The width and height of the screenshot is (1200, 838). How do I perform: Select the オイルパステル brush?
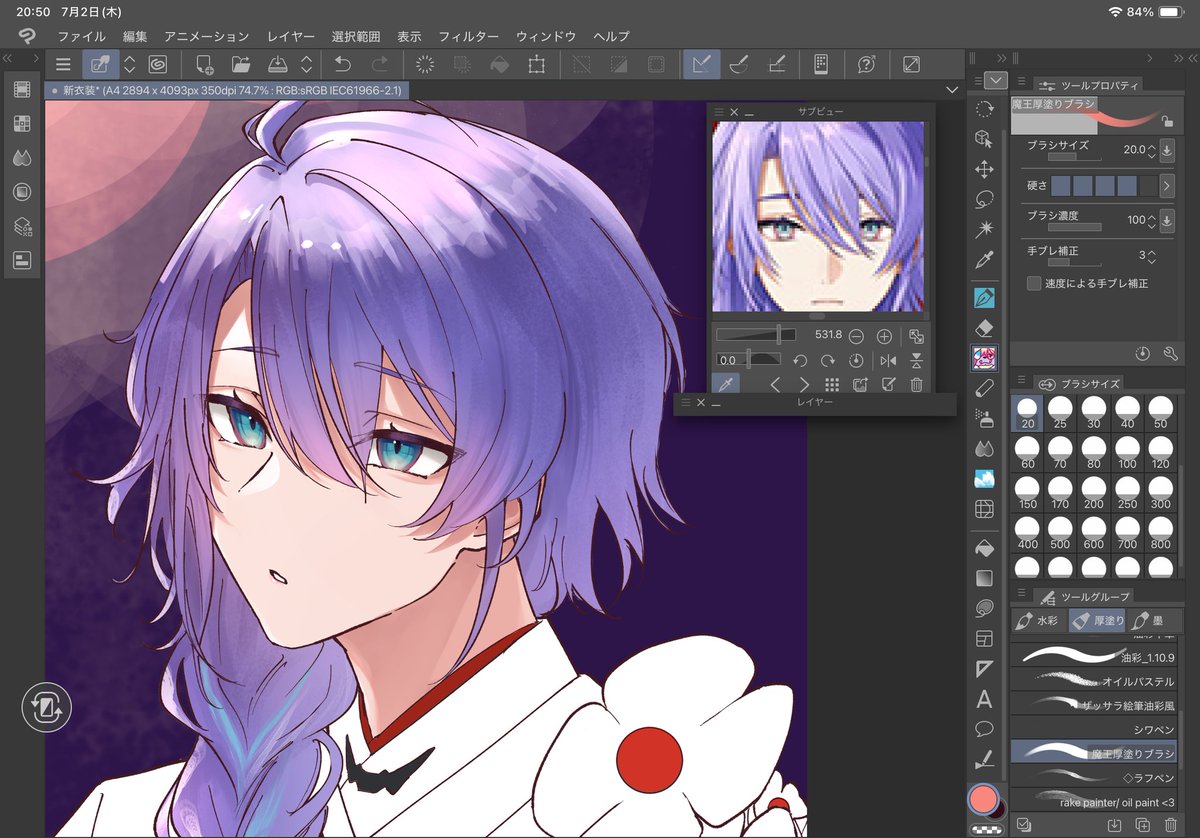1093,681
